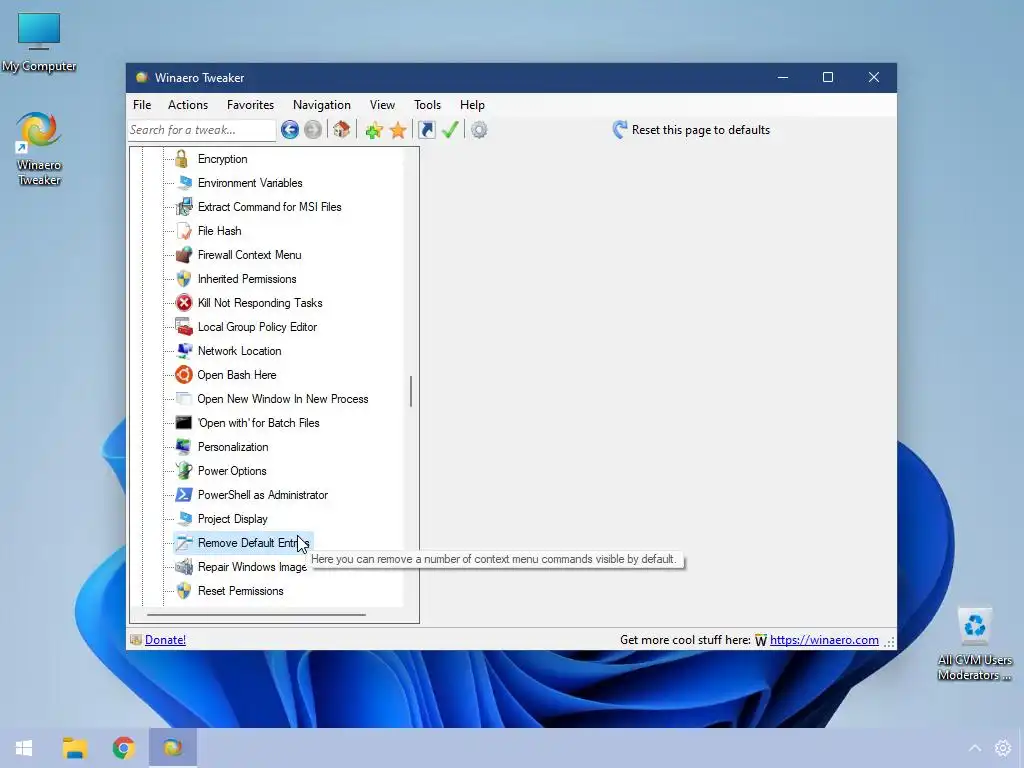Open the Tools menu
This screenshot has height=768, width=1024.
[x=427, y=104]
